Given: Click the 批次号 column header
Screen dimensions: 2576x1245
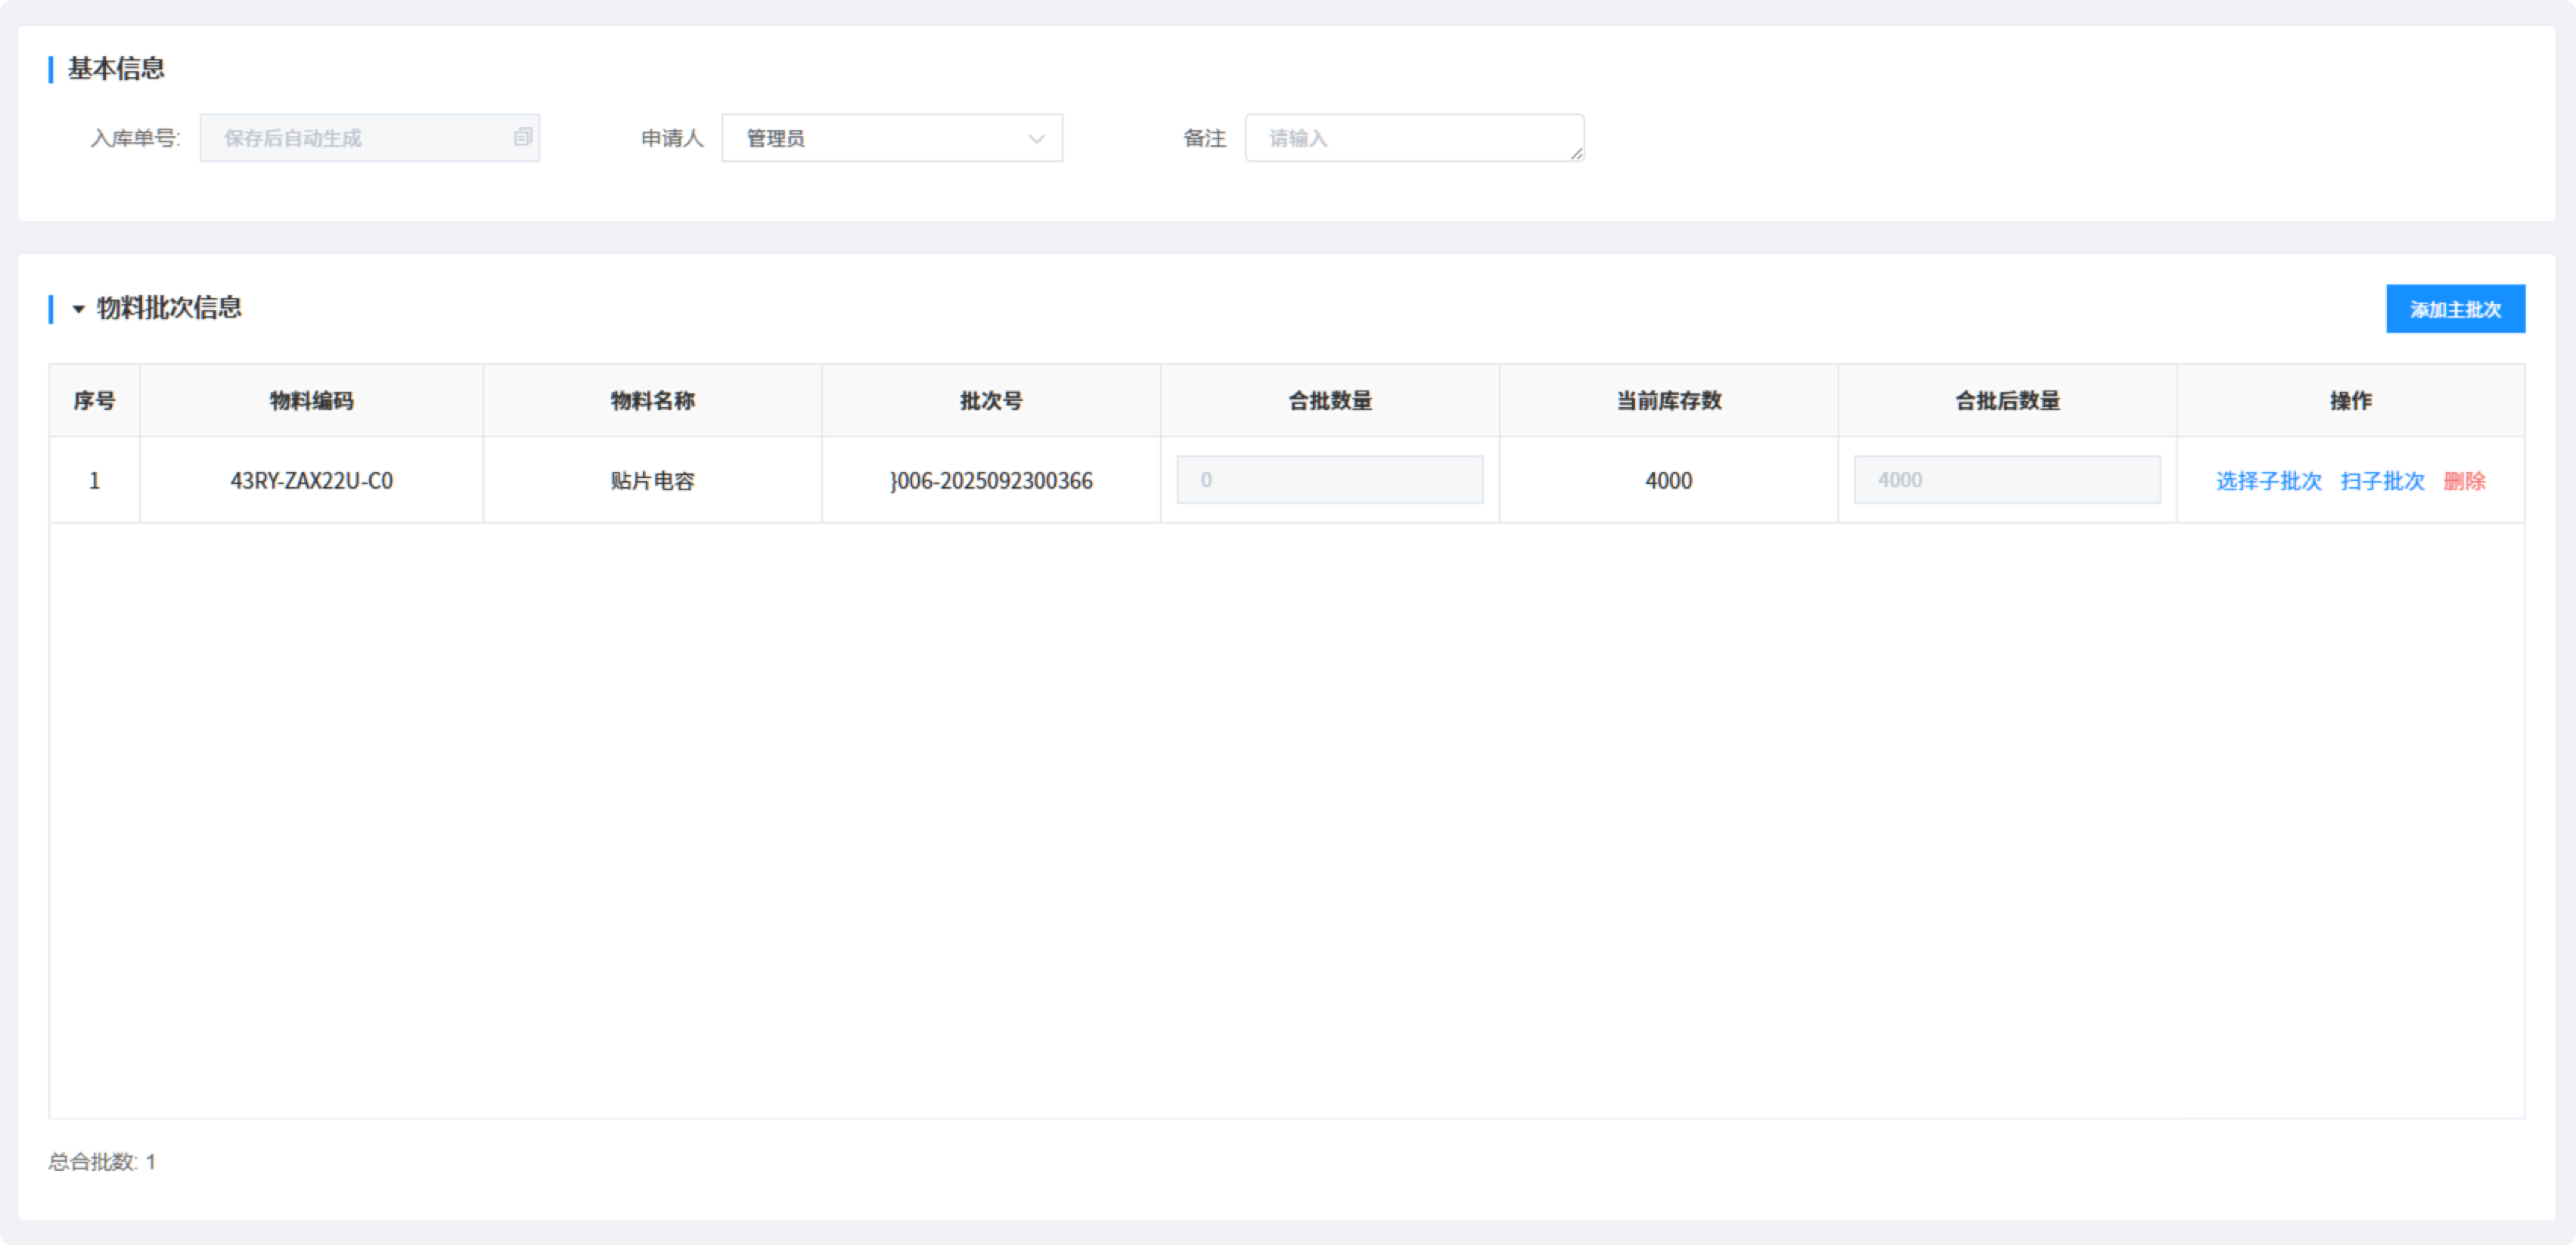Looking at the screenshot, I should click(990, 401).
